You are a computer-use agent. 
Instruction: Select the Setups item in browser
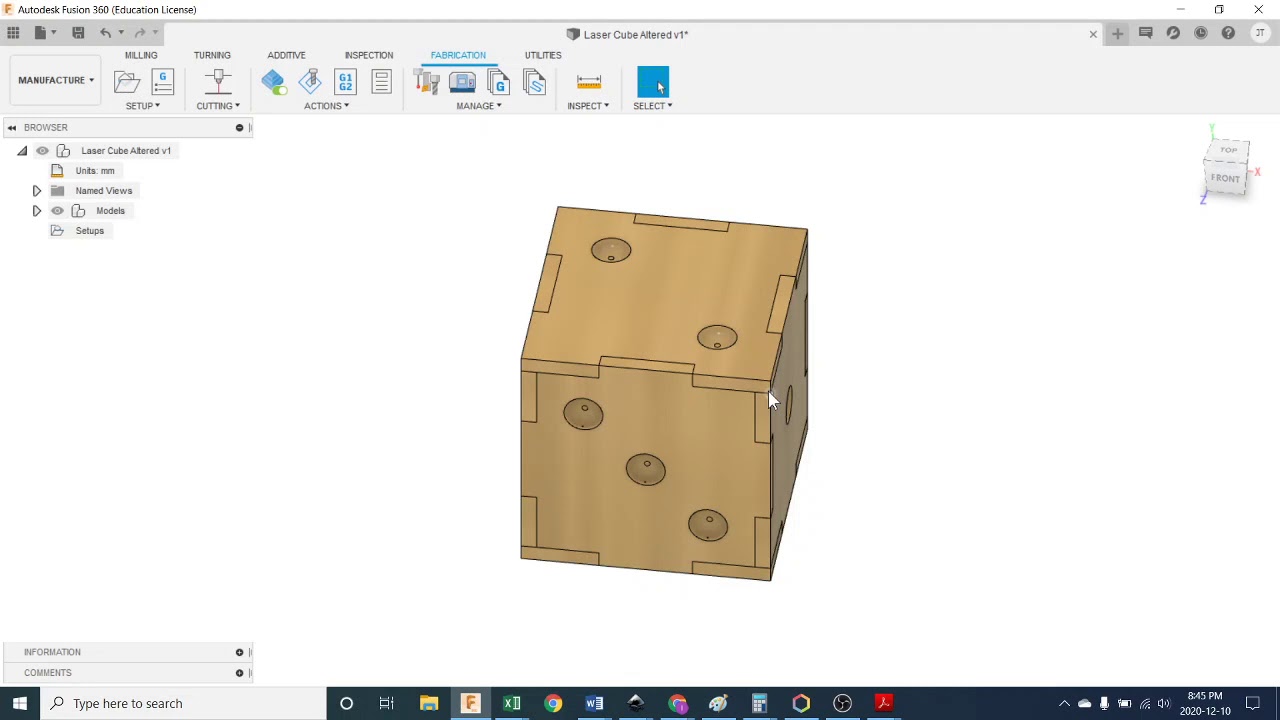click(x=90, y=231)
